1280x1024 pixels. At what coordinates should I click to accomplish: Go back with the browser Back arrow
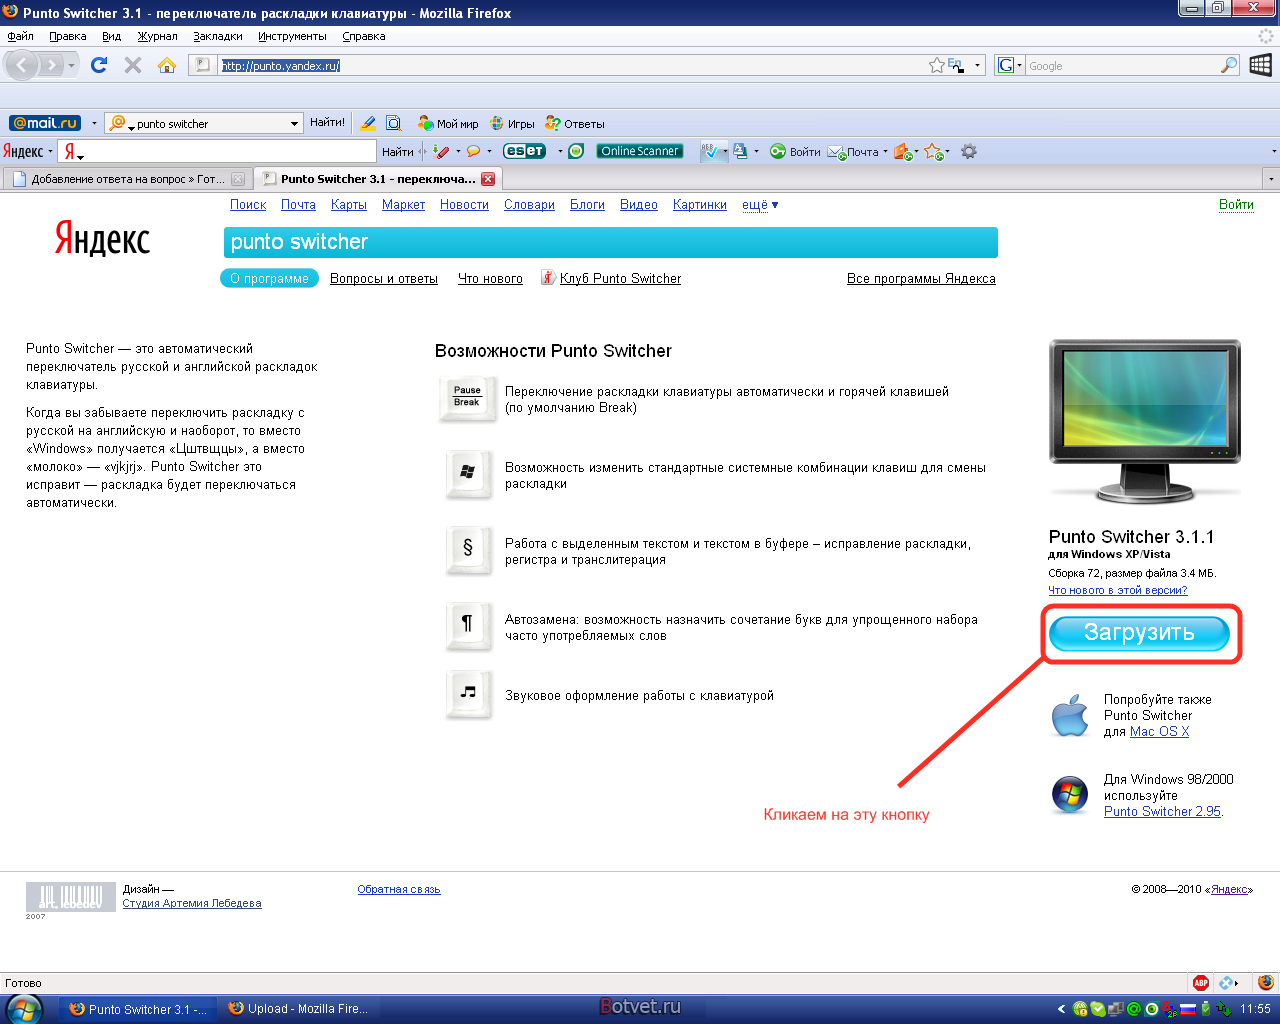coord(22,66)
